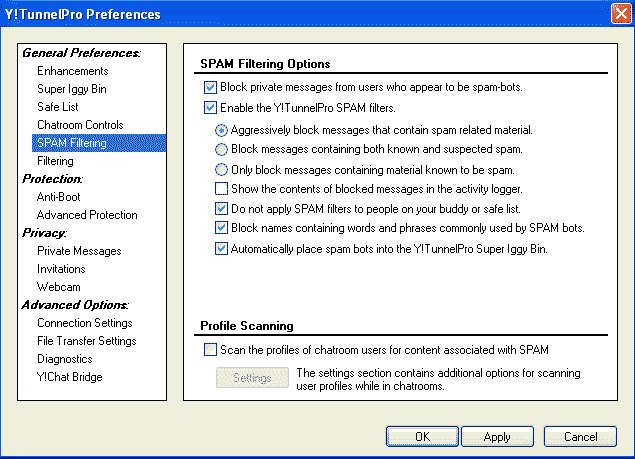
Task: Toggle auto-place spam bots into Super Iggy Bin
Action: [x=221, y=248]
